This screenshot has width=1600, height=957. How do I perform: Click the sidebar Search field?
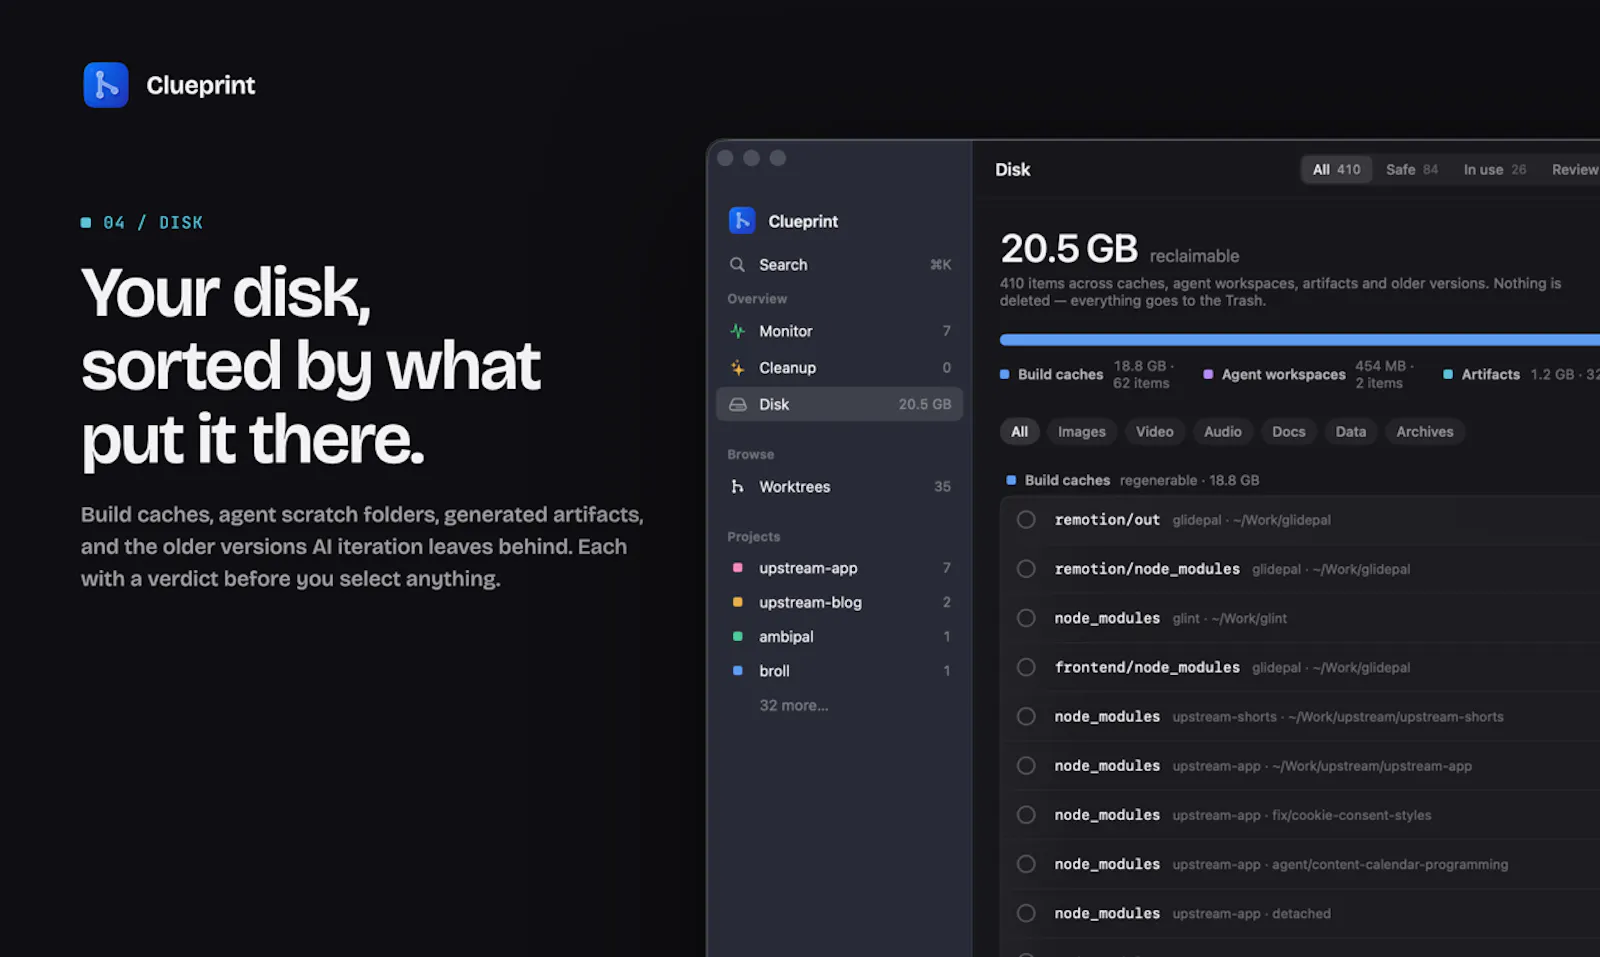840,265
